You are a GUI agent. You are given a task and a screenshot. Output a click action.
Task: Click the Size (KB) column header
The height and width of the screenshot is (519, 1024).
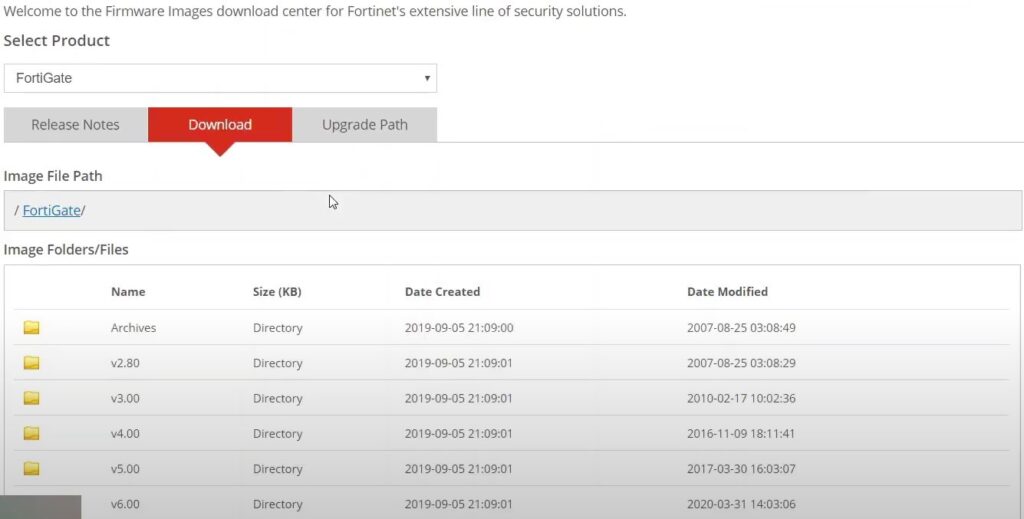[x=277, y=292]
